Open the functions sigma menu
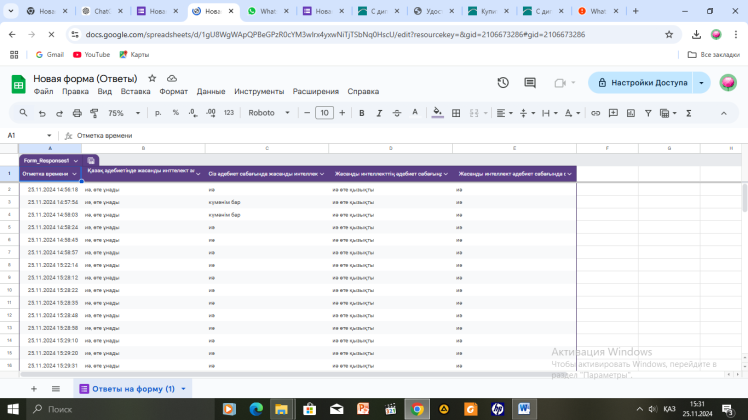The width and height of the screenshot is (748, 420). pos(688,113)
